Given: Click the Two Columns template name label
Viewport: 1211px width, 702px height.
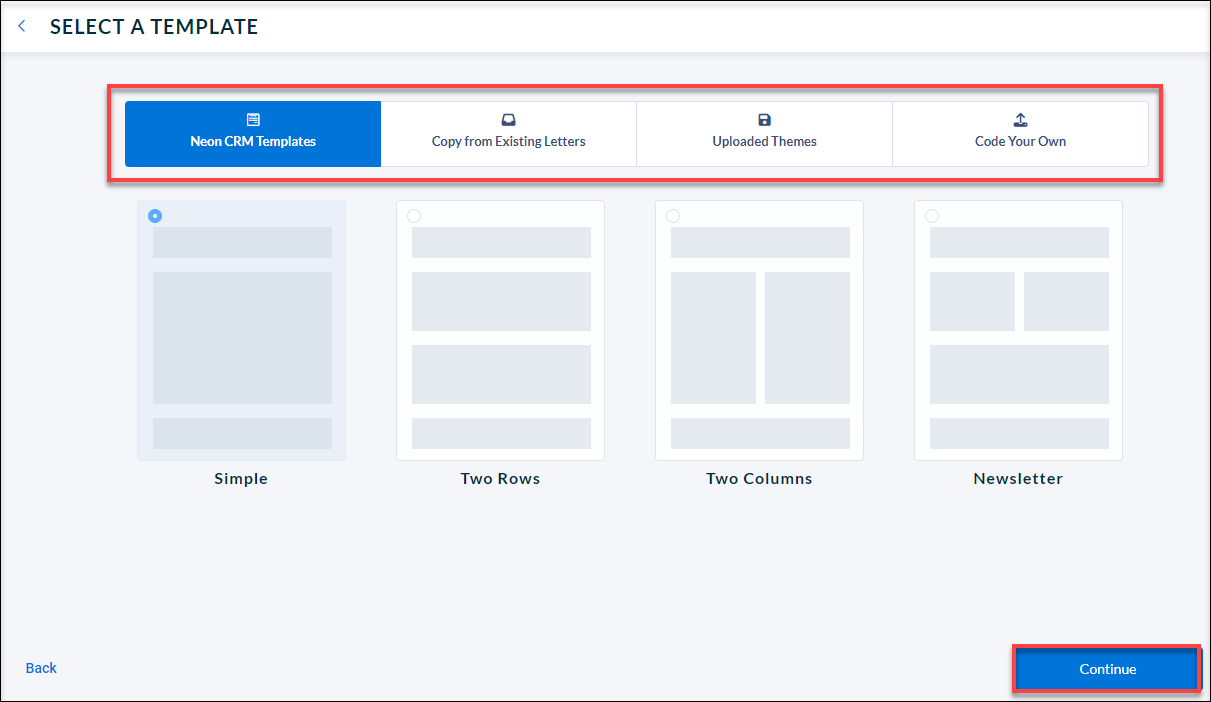Looking at the screenshot, I should pos(759,479).
